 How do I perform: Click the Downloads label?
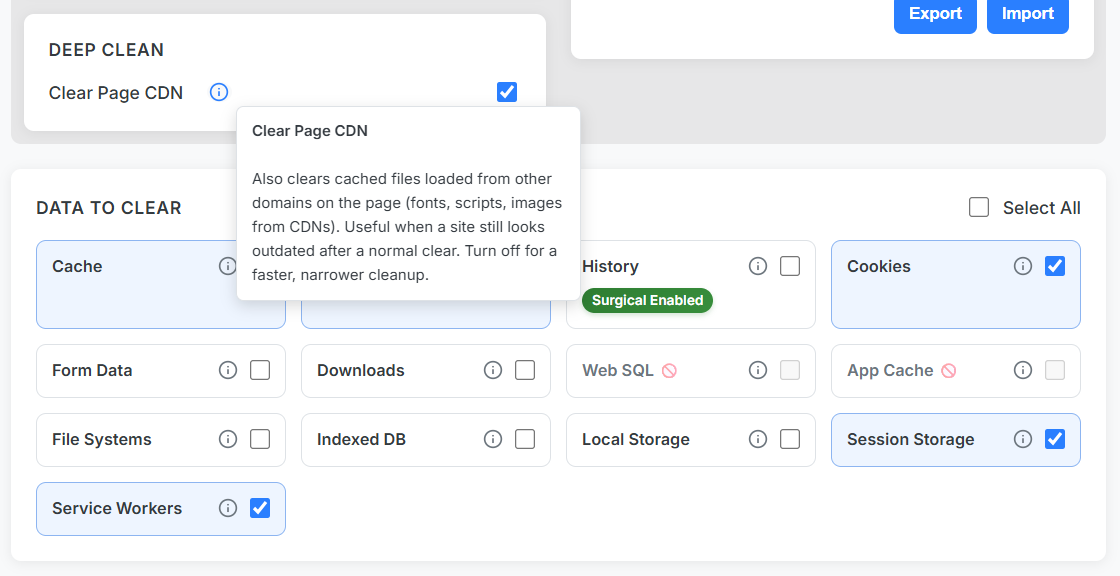[x=361, y=370]
